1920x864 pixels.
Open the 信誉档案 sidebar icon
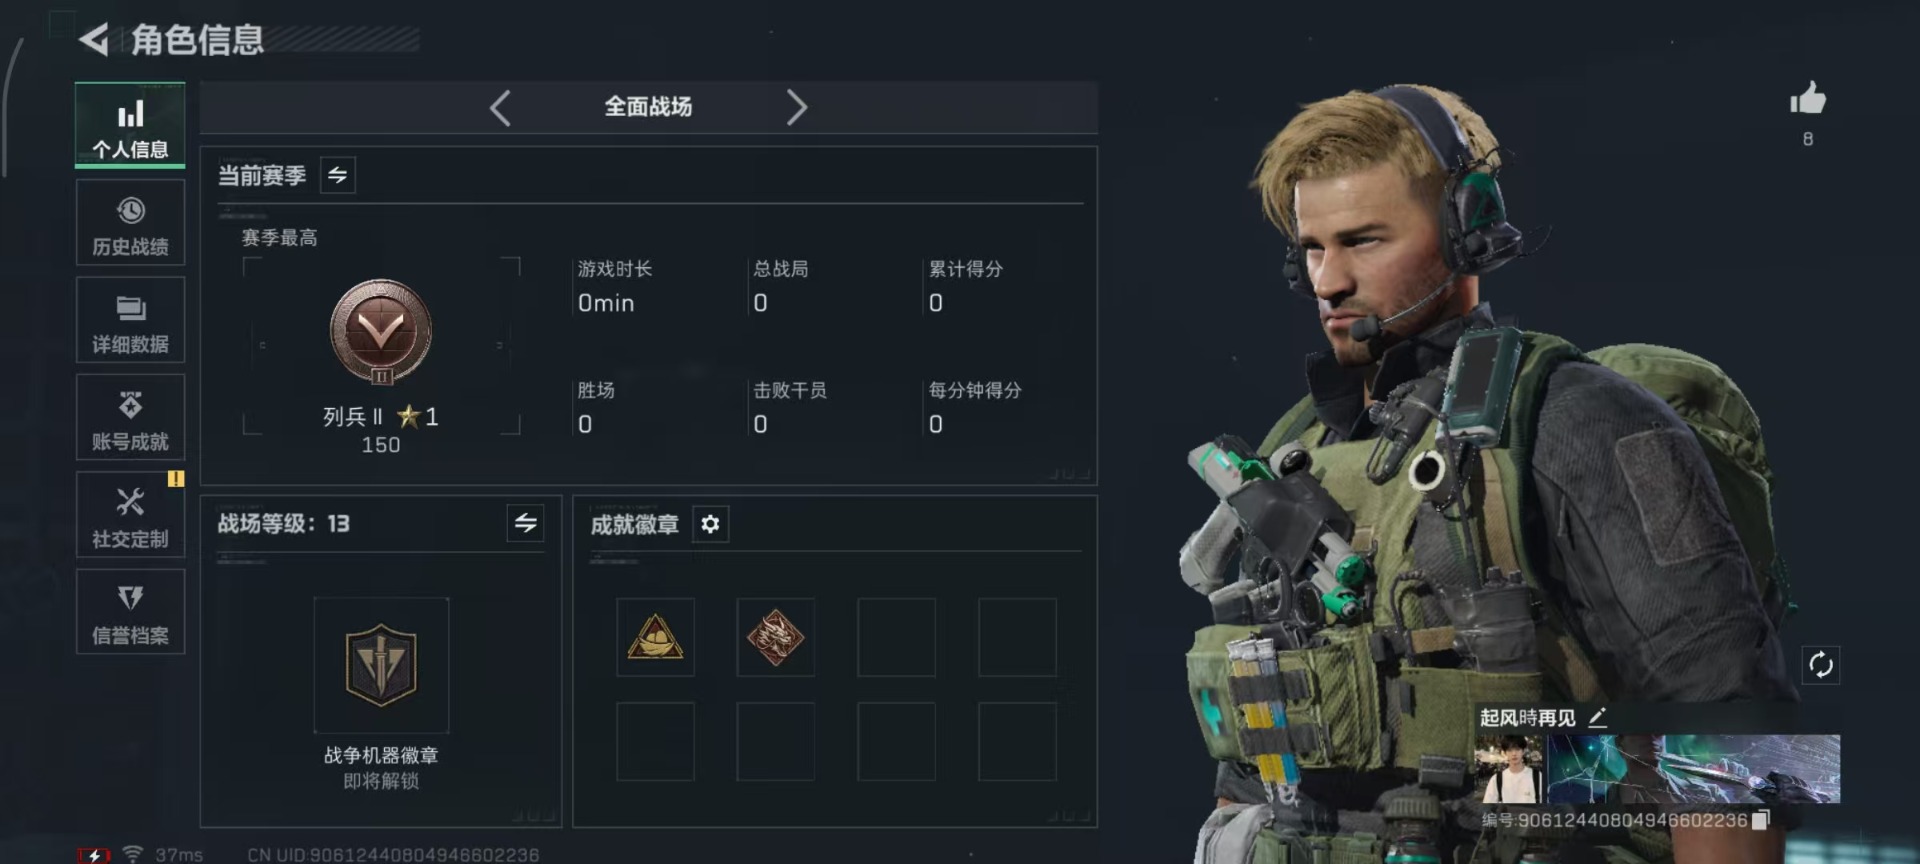(130, 611)
